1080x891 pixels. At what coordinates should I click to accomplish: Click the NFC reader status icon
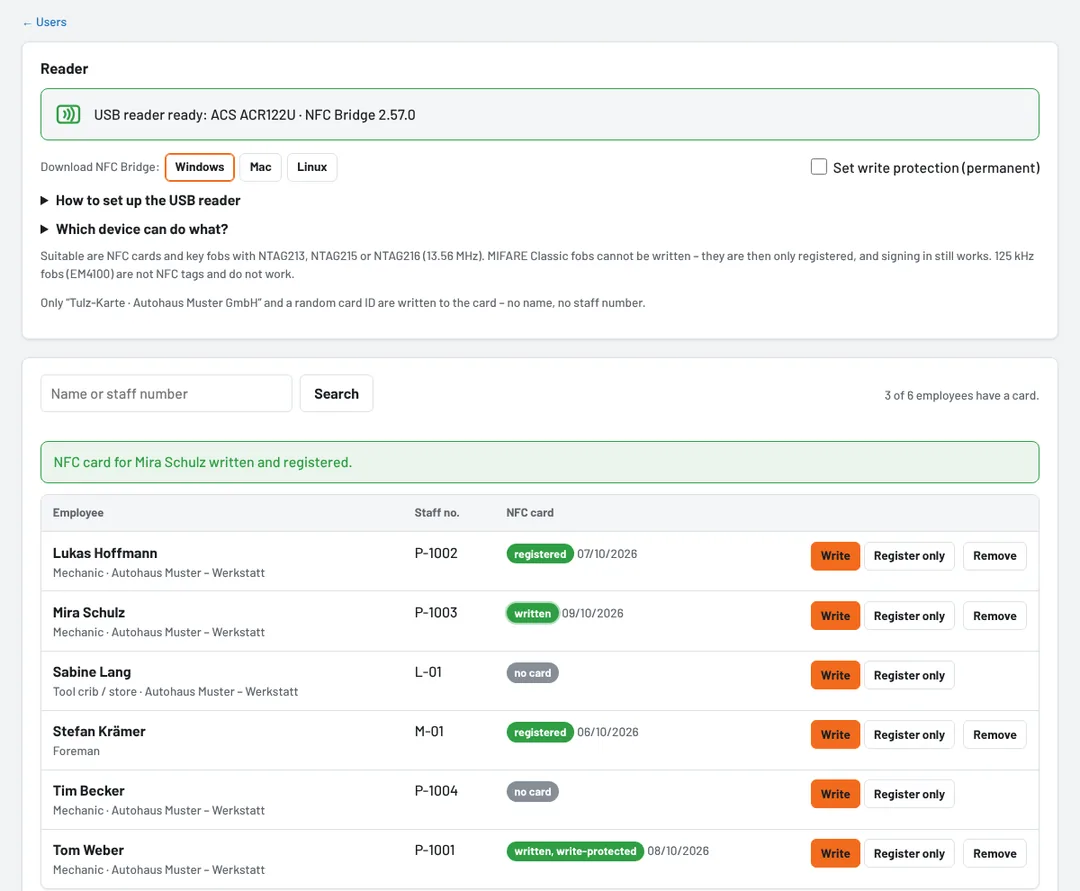[x=68, y=114]
